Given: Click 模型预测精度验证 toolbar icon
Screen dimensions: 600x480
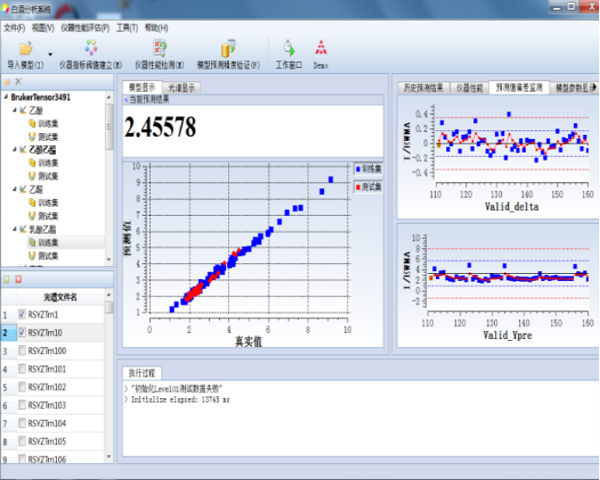Looking at the screenshot, I should coord(228,48).
